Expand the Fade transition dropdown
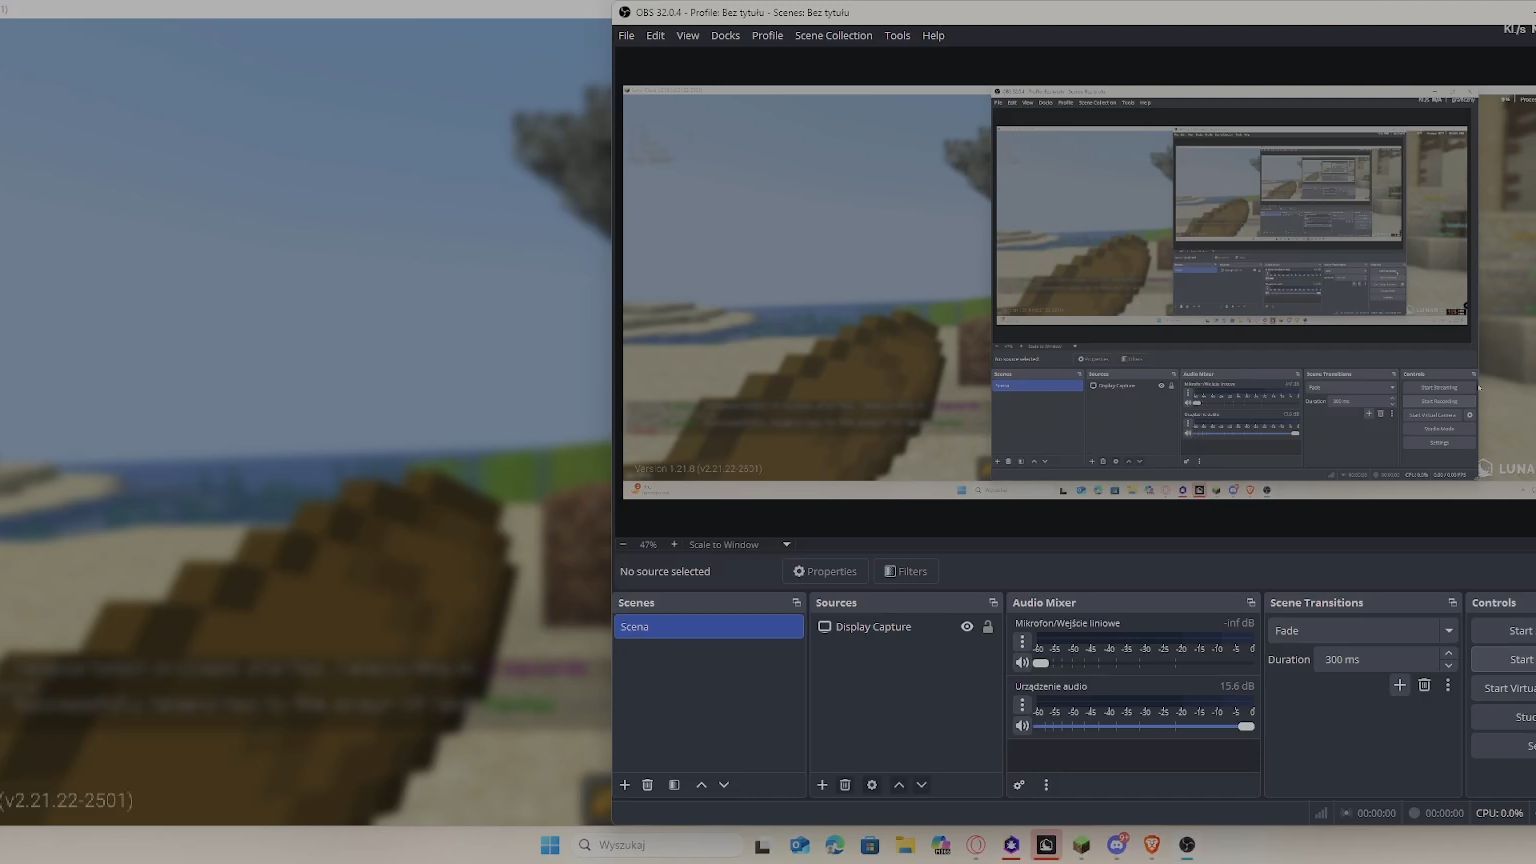The height and width of the screenshot is (864, 1536). (x=1448, y=631)
